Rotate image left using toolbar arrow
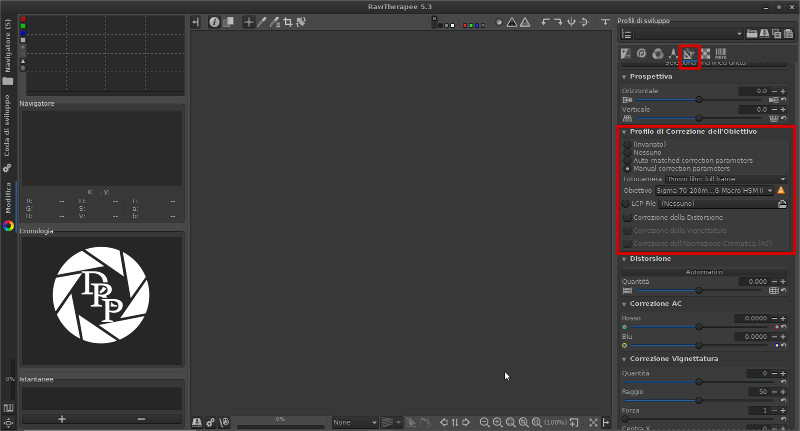 pyautogui.click(x=546, y=22)
